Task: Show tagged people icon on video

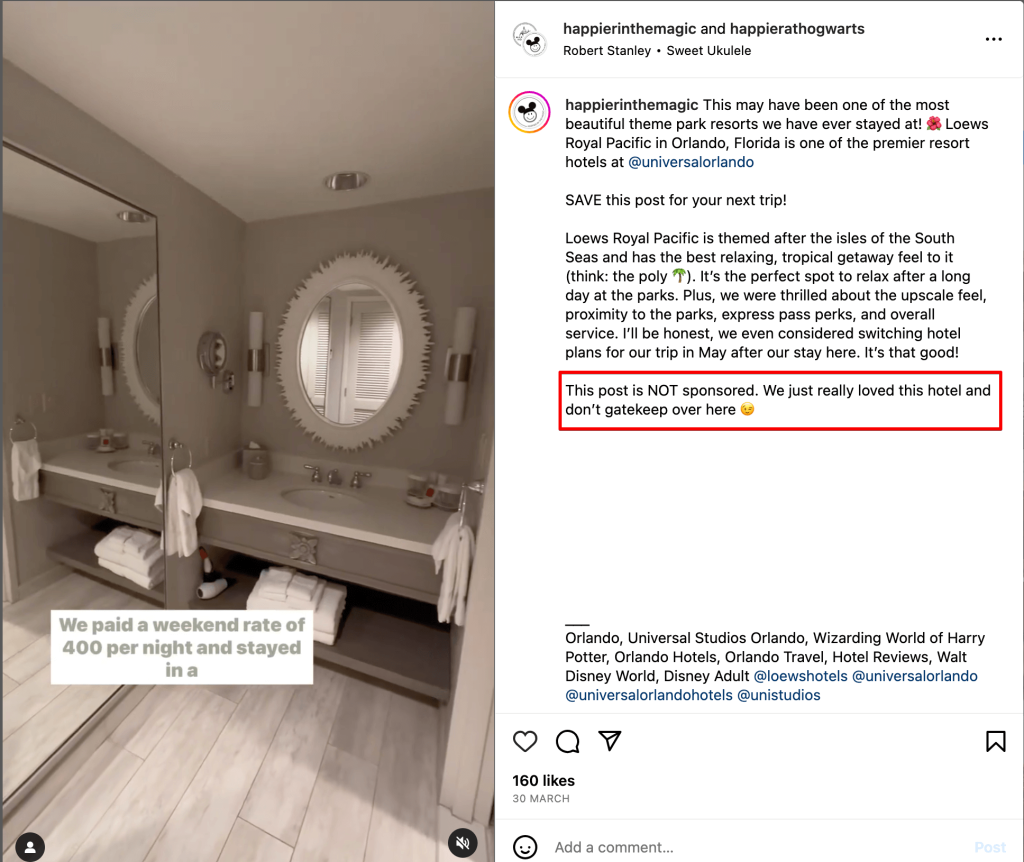Action: pyautogui.click(x=30, y=847)
